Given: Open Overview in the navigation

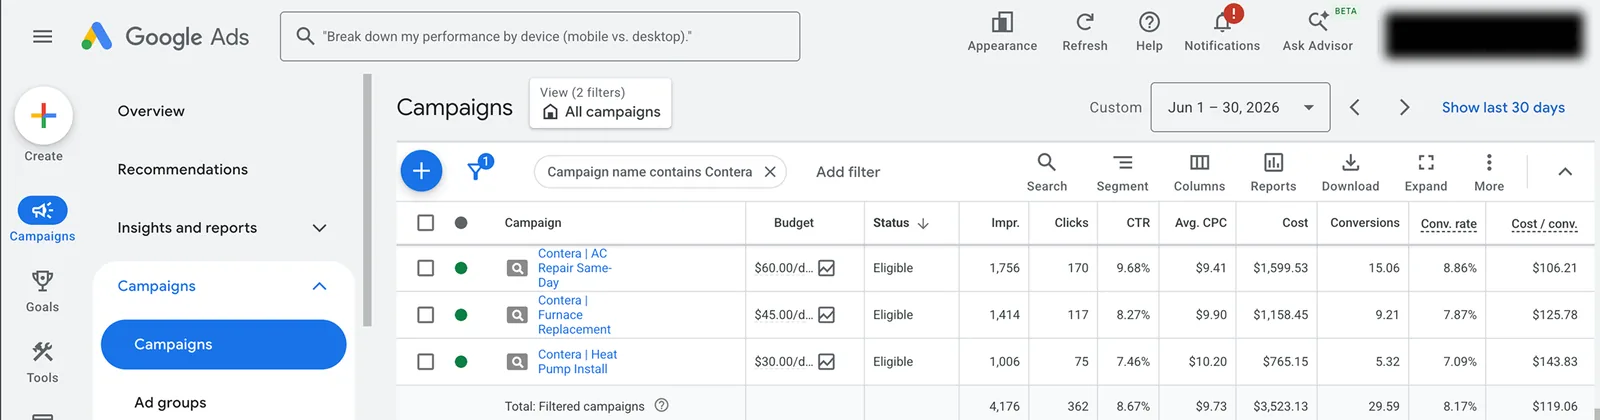Looking at the screenshot, I should 151,111.
